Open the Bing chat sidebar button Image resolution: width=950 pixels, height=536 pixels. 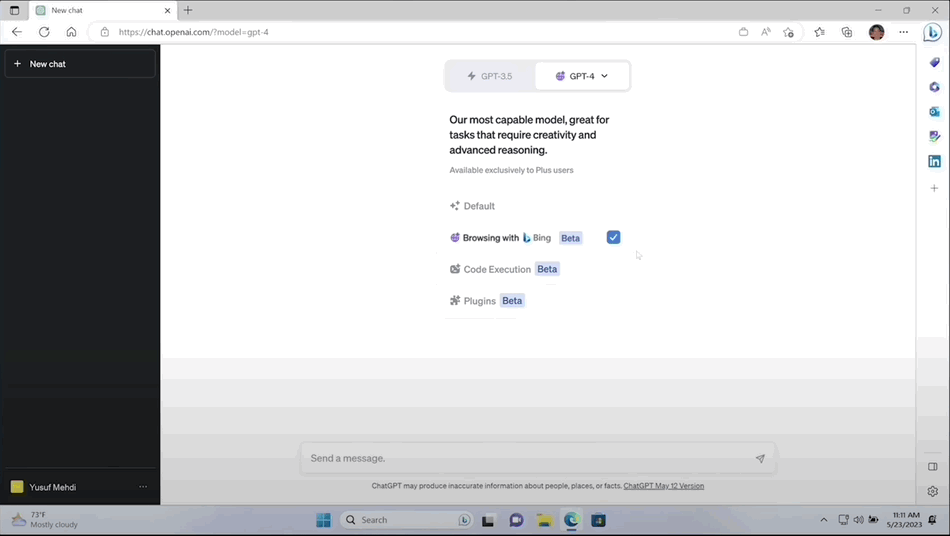pos(932,32)
